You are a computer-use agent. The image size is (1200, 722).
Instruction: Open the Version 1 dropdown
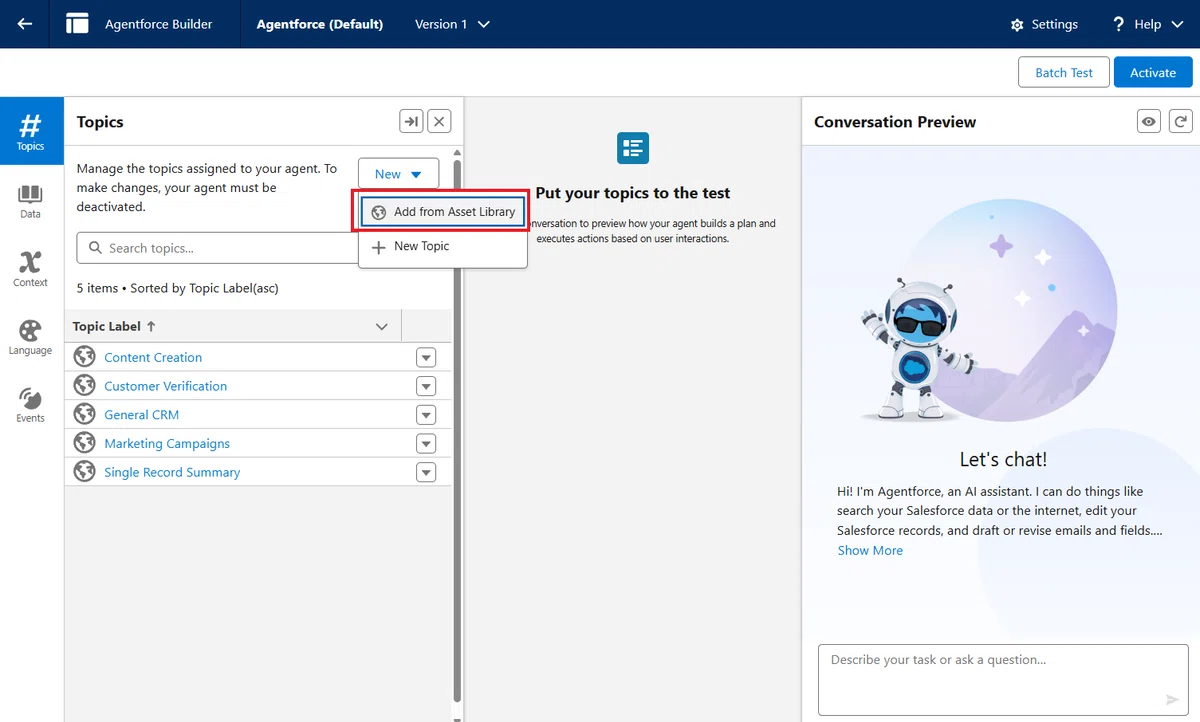click(452, 24)
